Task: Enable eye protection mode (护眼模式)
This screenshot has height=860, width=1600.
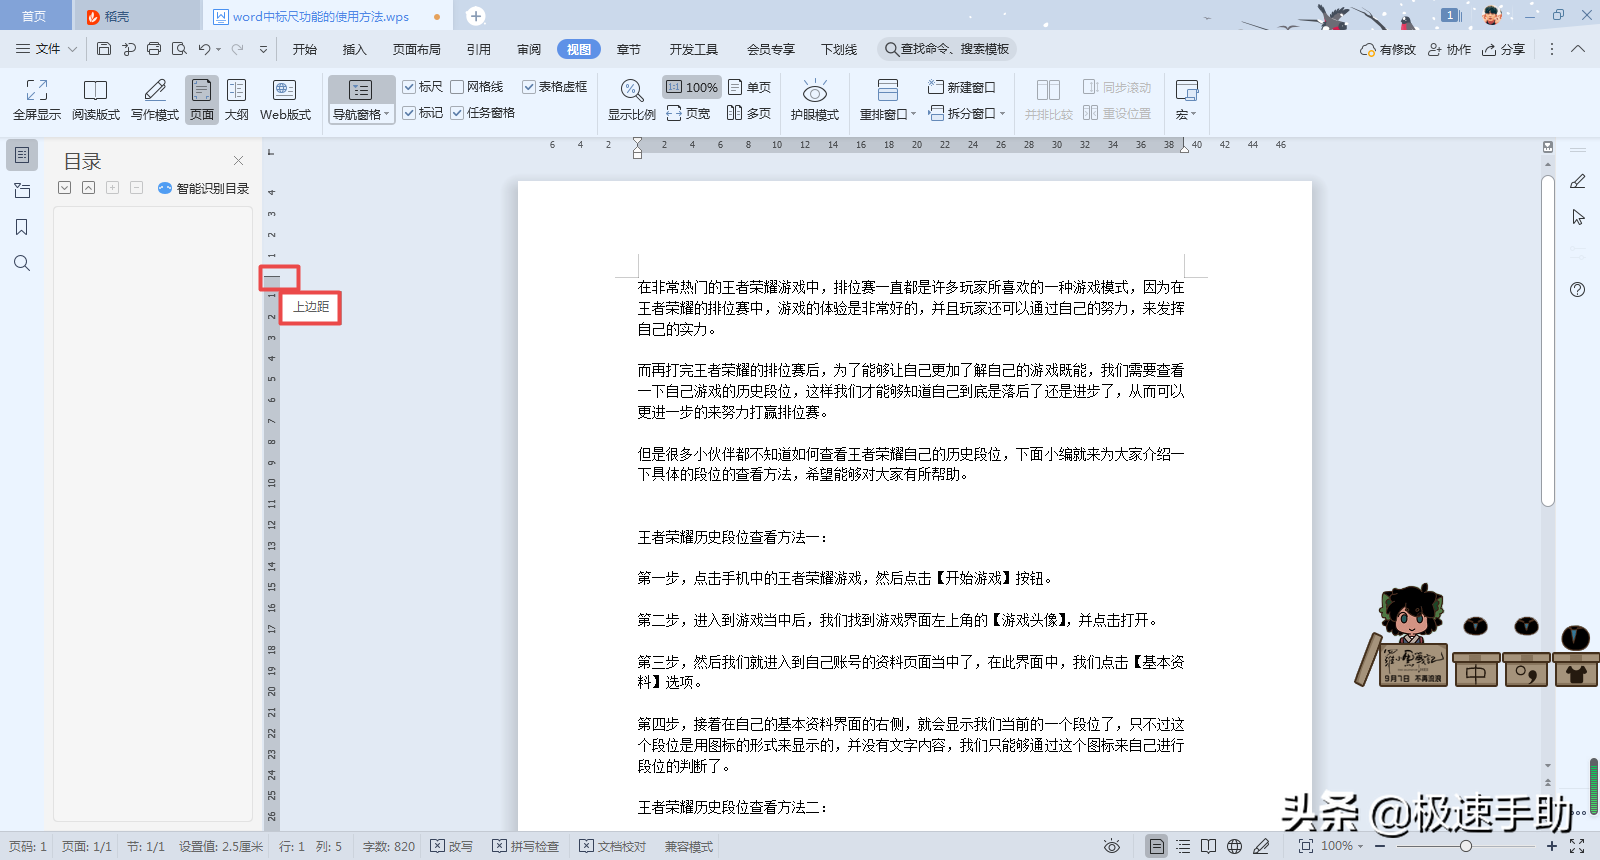Action: click(815, 100)
